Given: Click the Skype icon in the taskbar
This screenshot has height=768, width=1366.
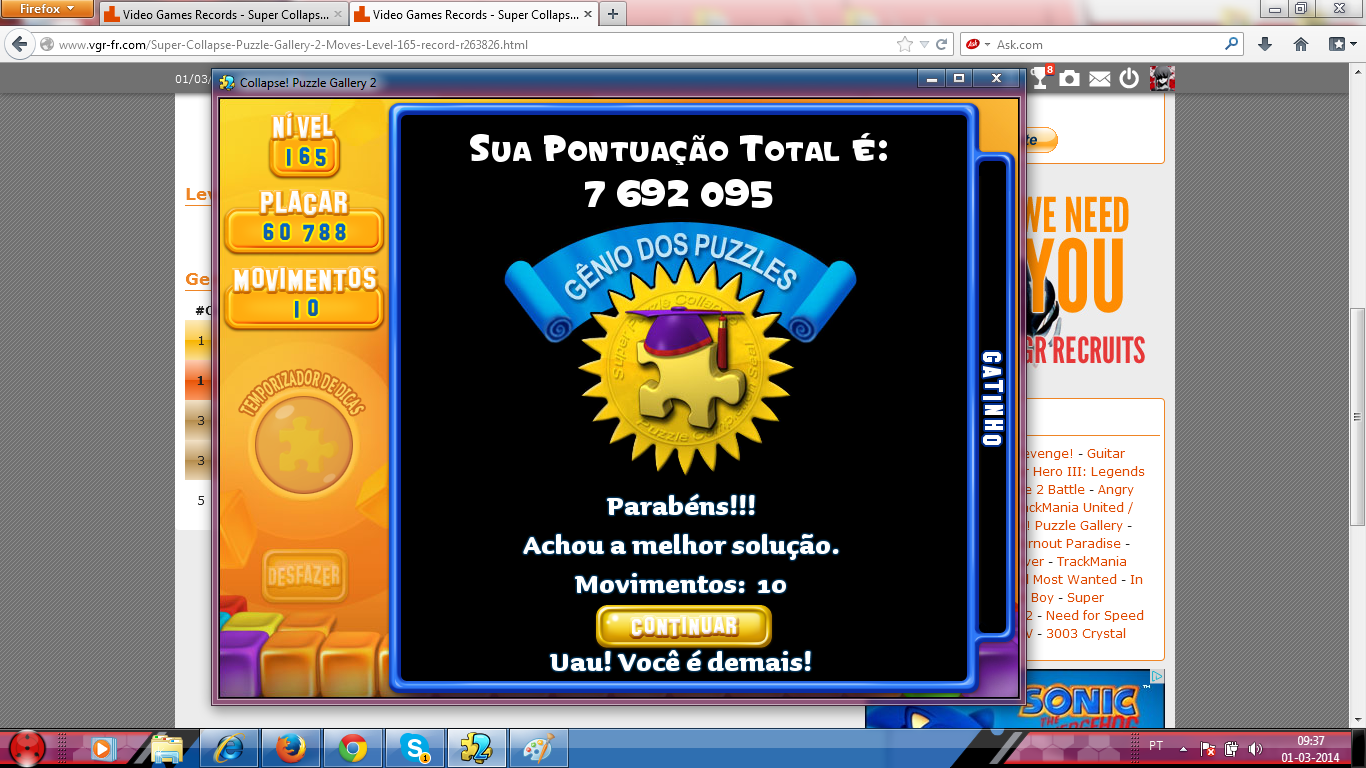Looking at the screenshot, I should (x=413, y=747).
